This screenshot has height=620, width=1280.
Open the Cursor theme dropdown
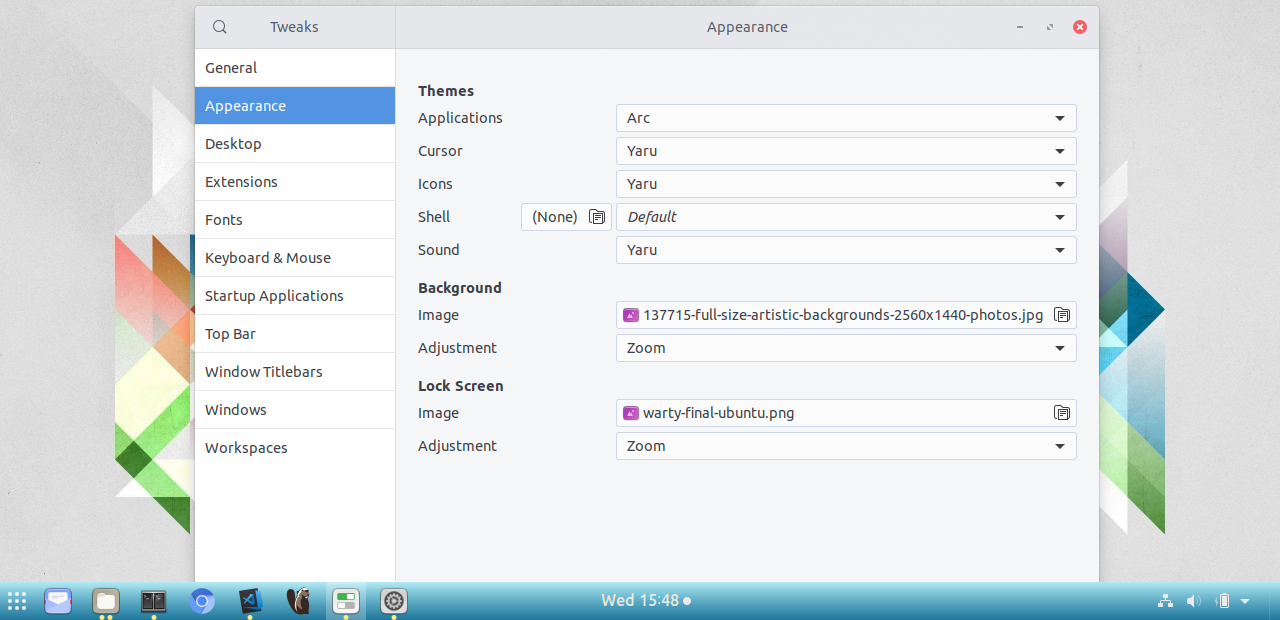coord(846,151)
